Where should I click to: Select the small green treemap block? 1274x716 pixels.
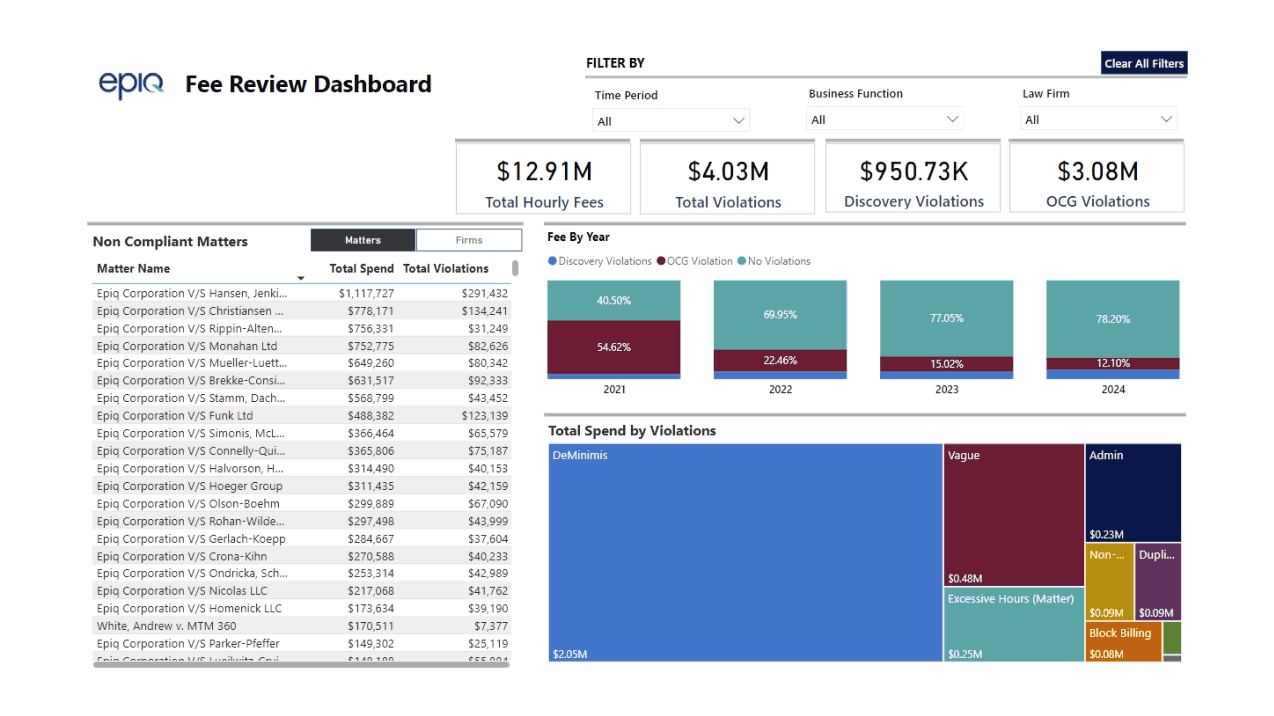pyautogui.click(x=1172, y=638)
